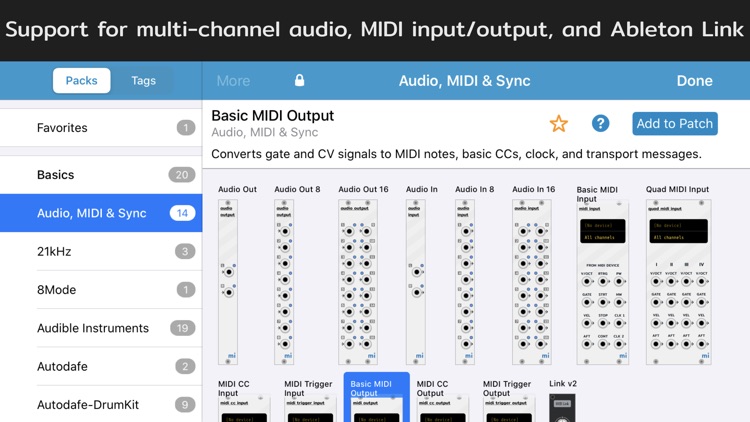Tap the lock icon in the header

click(x=299, y=80)
